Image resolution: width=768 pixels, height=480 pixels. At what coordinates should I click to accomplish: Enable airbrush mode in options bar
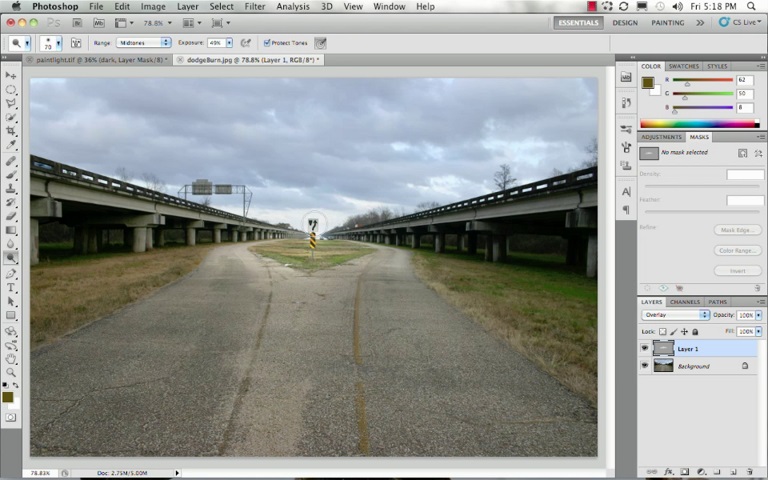coord(246,43)
